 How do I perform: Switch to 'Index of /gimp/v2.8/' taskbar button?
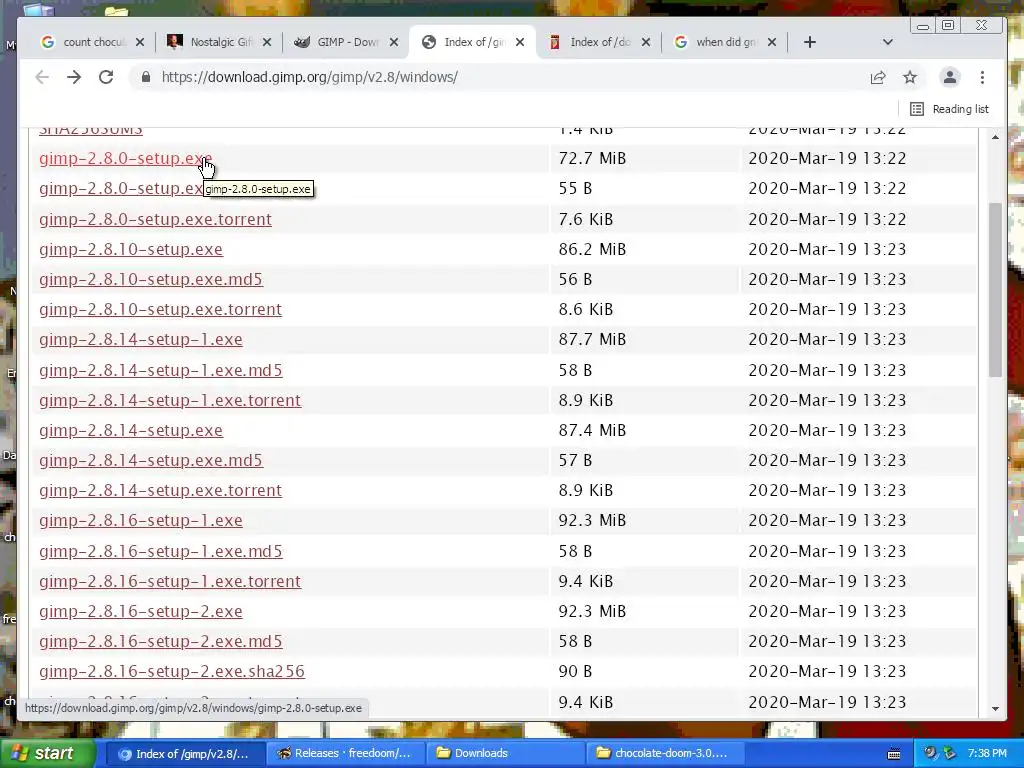click(x=185, y=754)
